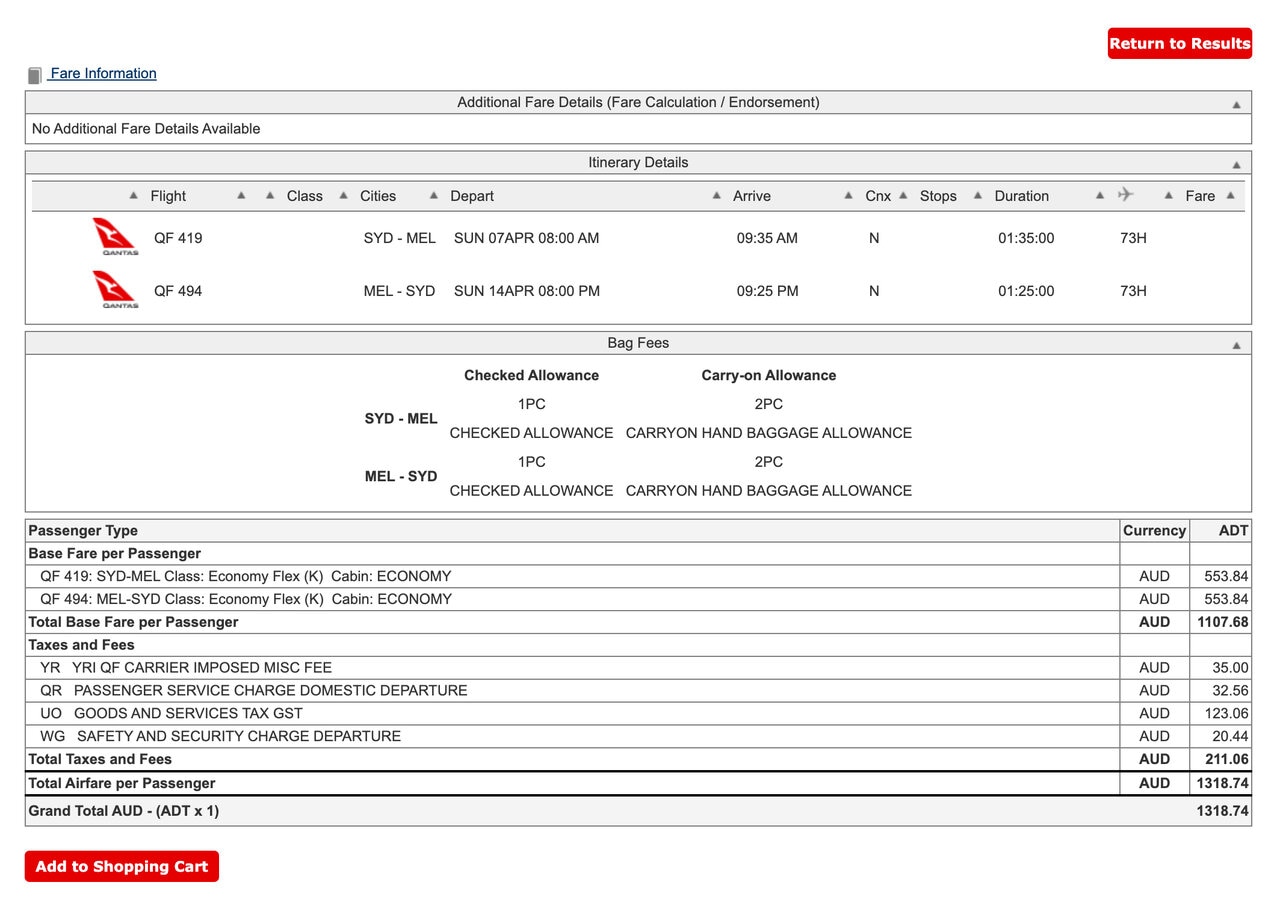Select flight number QF 494
The height and width of the screenshot is (897, 1280).
(178, 291)
